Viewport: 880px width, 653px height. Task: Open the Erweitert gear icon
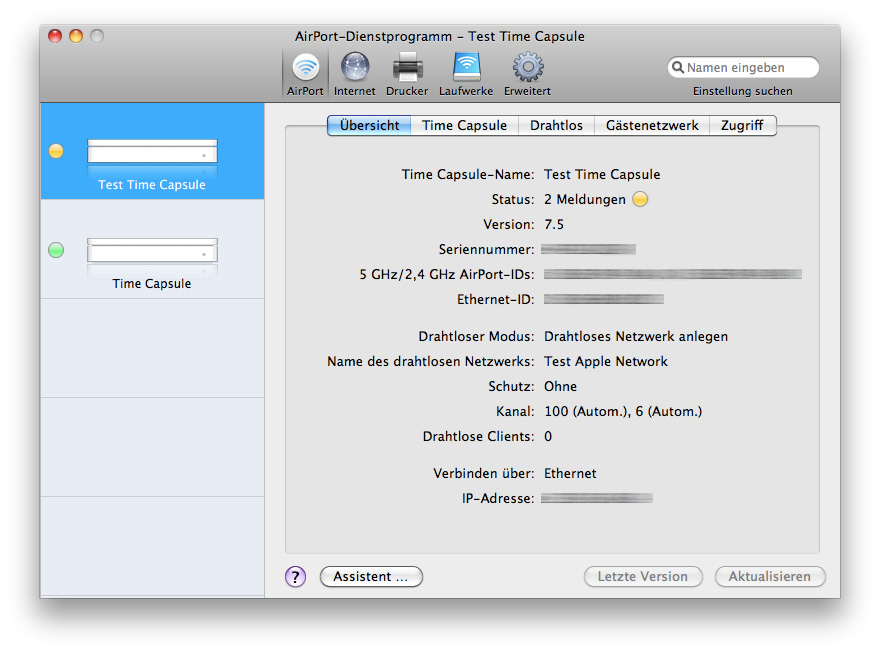pos(528,67)
